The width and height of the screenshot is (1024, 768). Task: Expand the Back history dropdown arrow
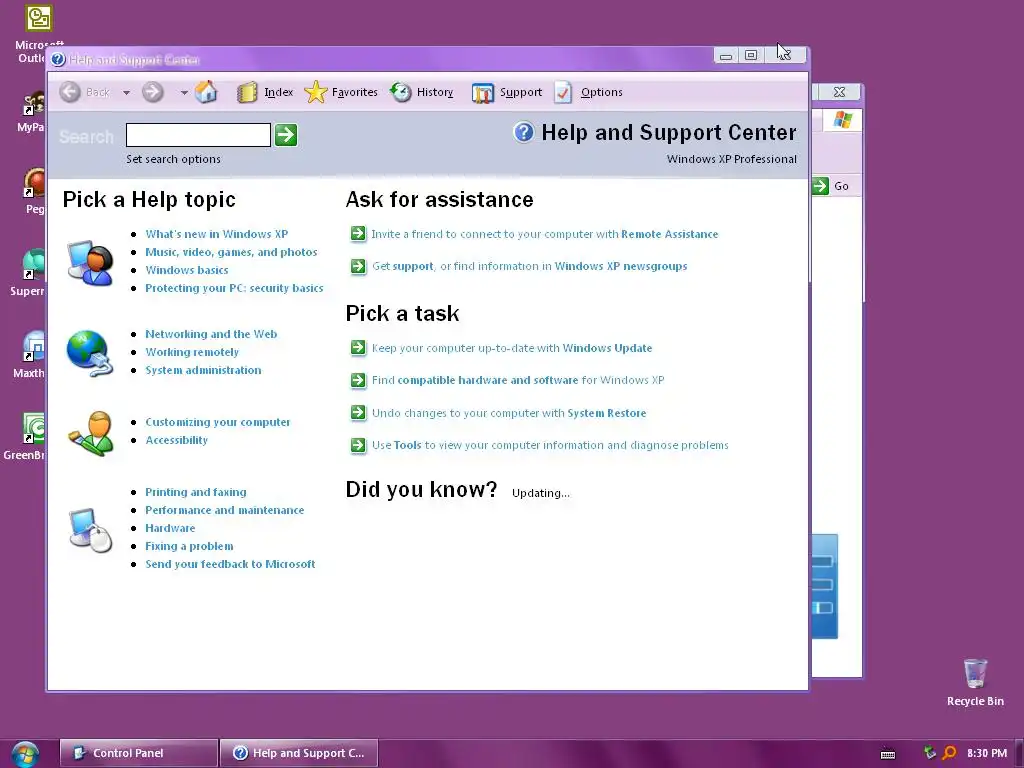pos(127,93)
